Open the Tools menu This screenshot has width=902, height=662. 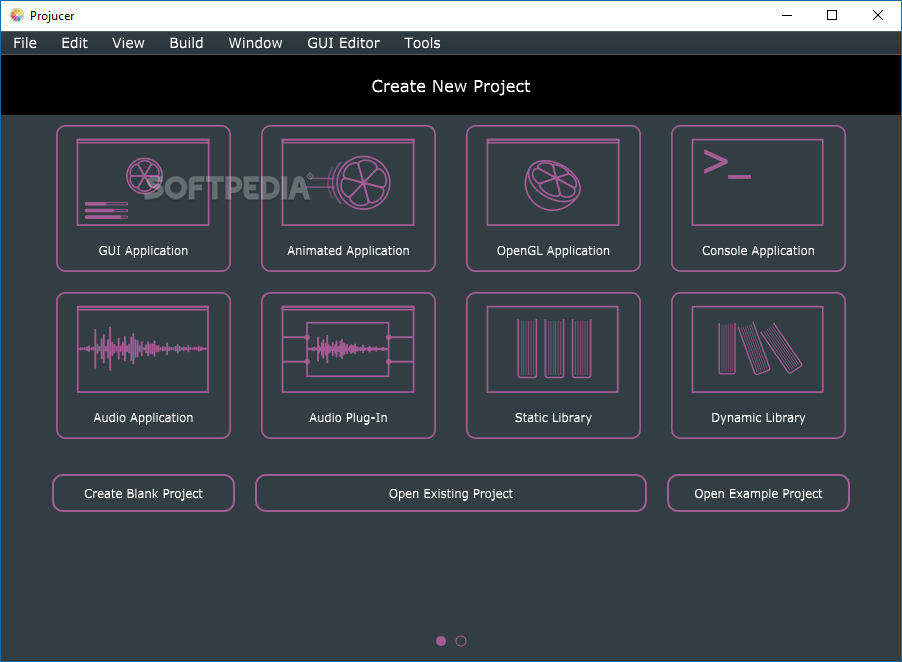(x=422, y=43)
